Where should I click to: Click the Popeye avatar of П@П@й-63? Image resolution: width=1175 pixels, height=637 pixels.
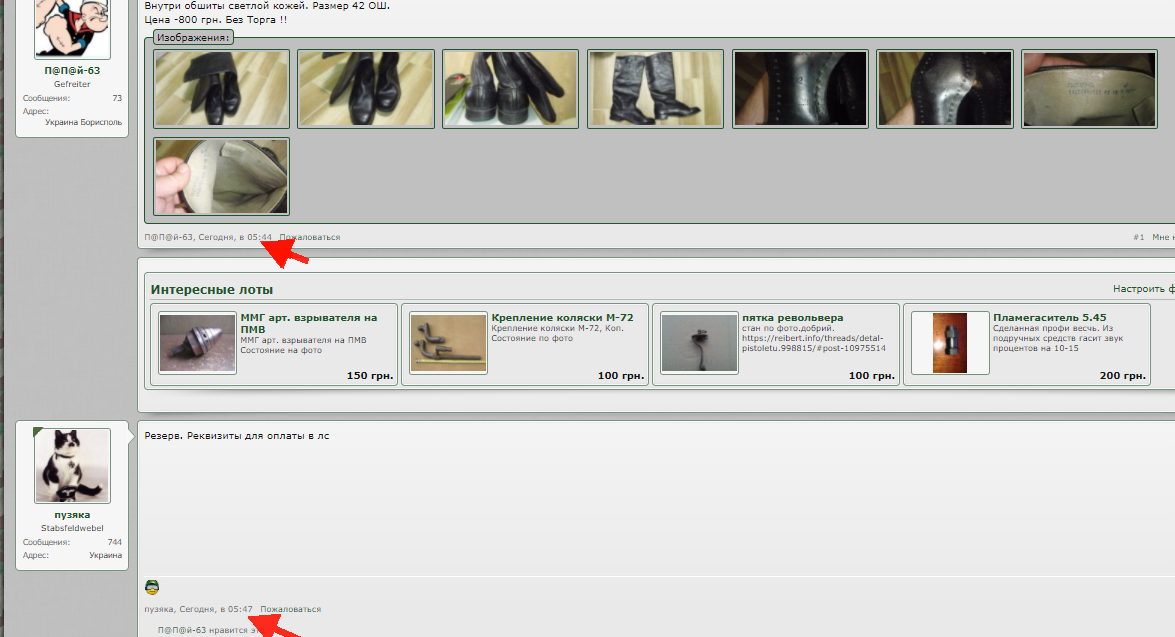coord(73,28)
